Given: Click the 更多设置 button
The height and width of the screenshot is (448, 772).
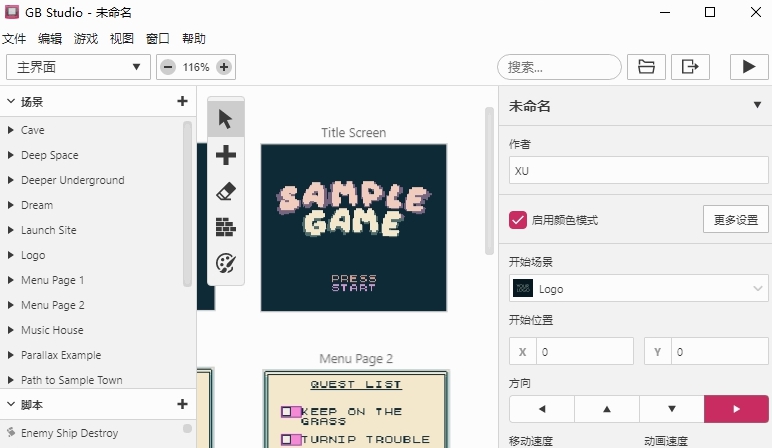Looking at the screenshot, I should 736,220.
